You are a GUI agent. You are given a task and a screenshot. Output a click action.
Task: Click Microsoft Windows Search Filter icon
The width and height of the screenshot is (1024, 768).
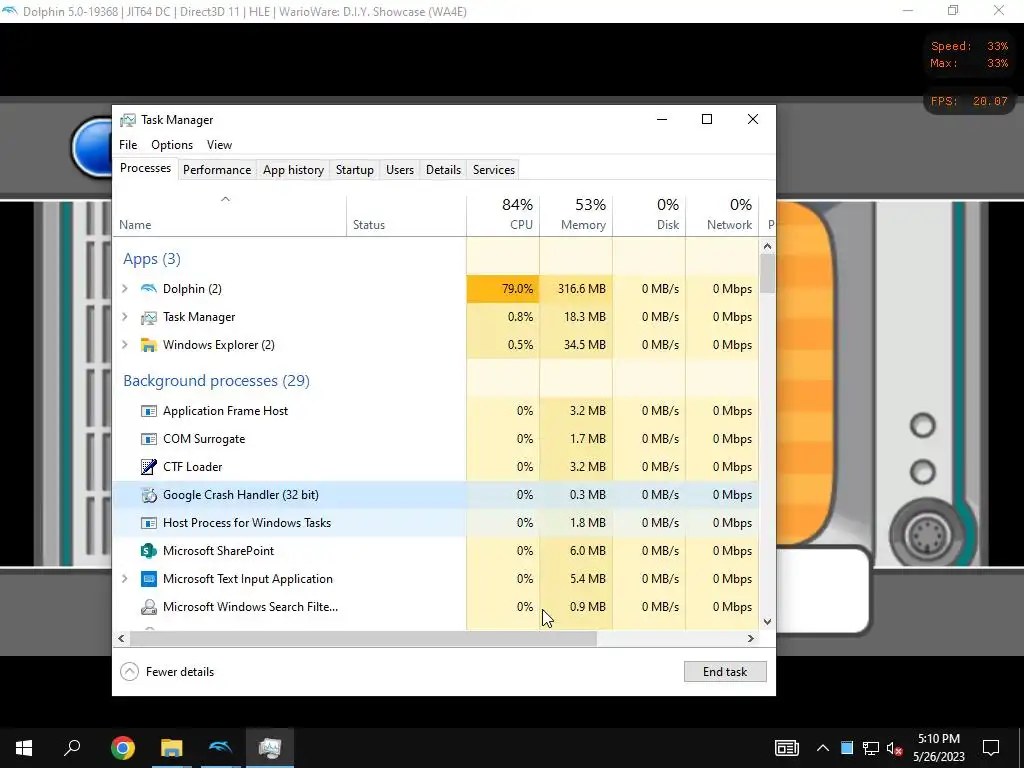point(149,607)
